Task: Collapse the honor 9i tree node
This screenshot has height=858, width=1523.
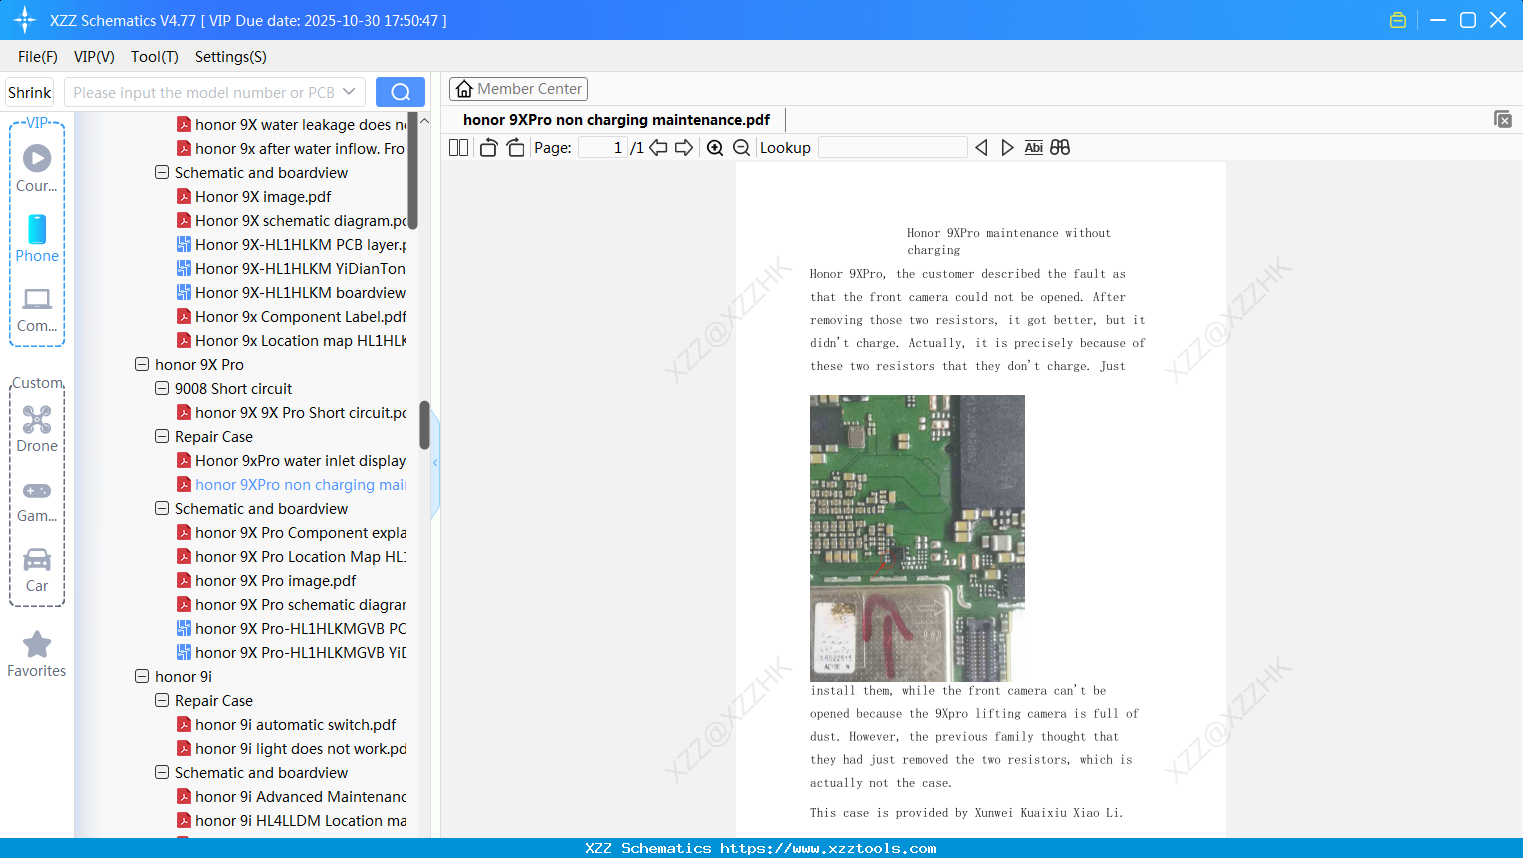Action: (x=142, y=677)
